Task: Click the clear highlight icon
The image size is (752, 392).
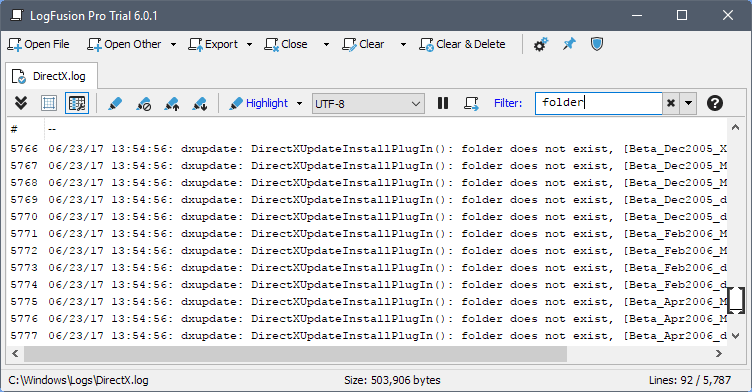Action: pos(143,103)
